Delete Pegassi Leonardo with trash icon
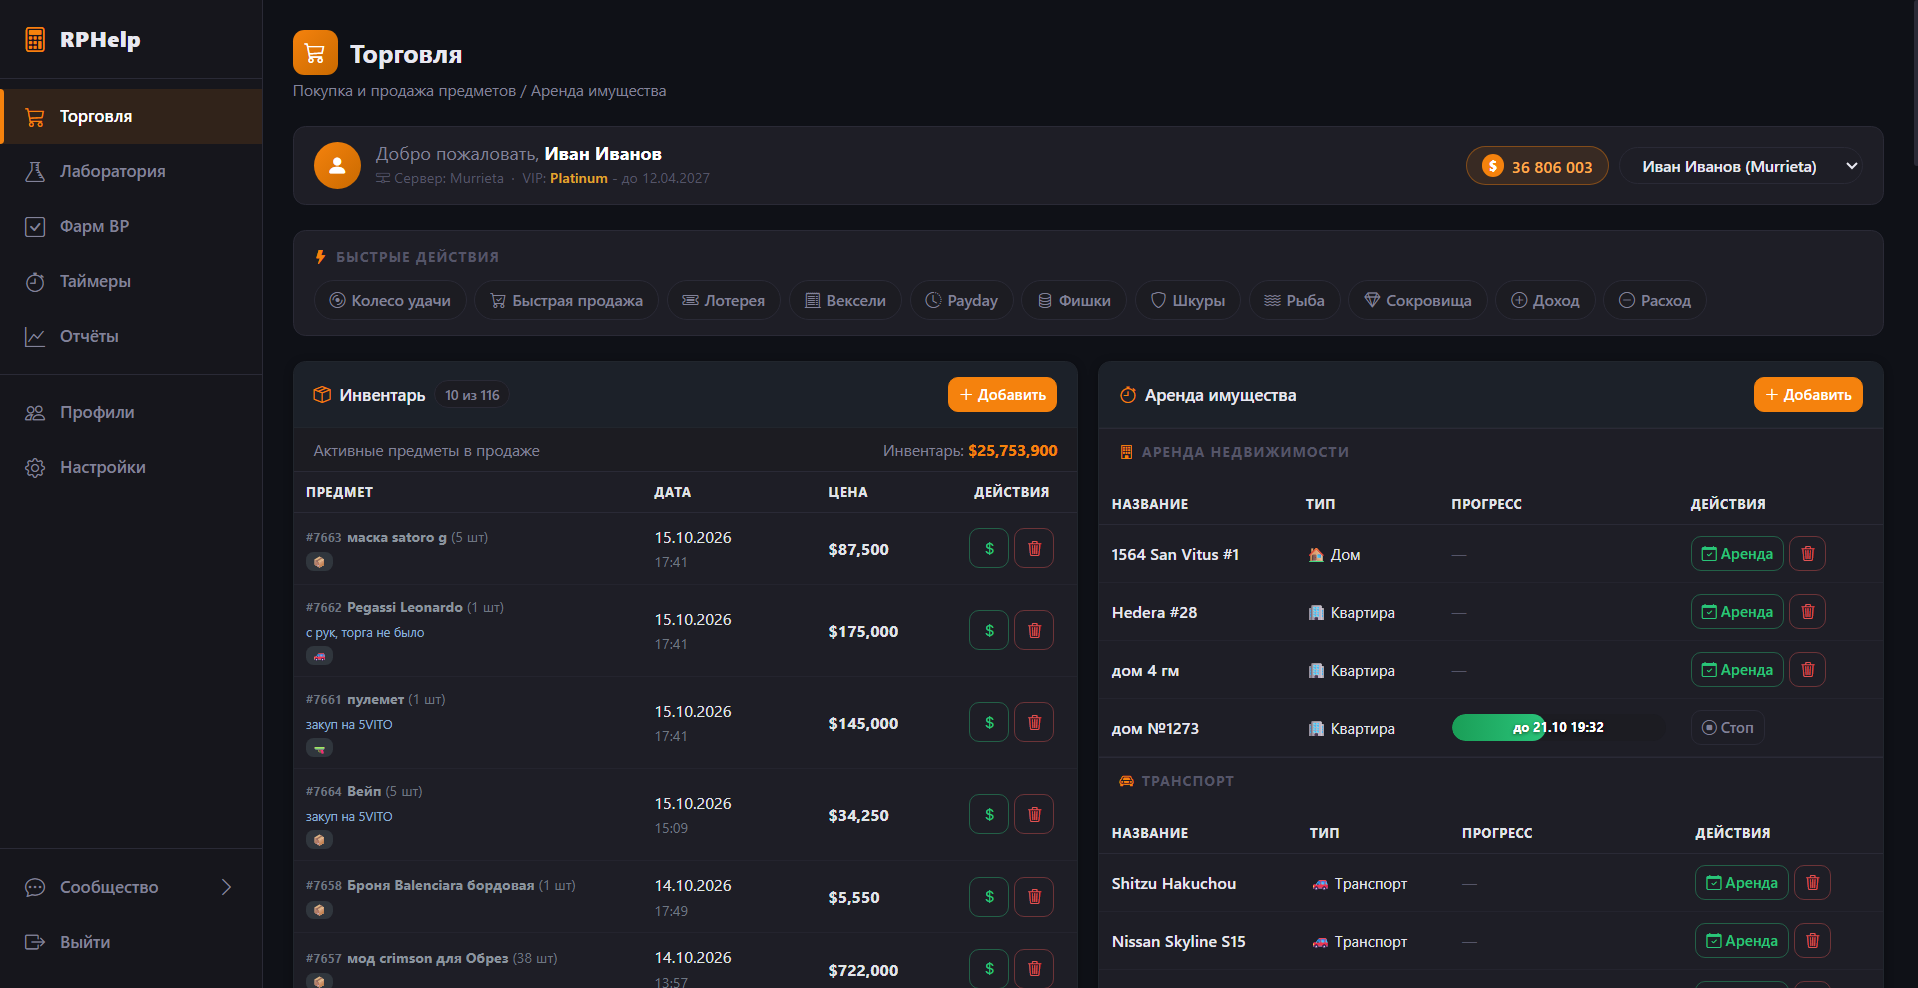This screenshot has width=1918, height=988. 1034,630
